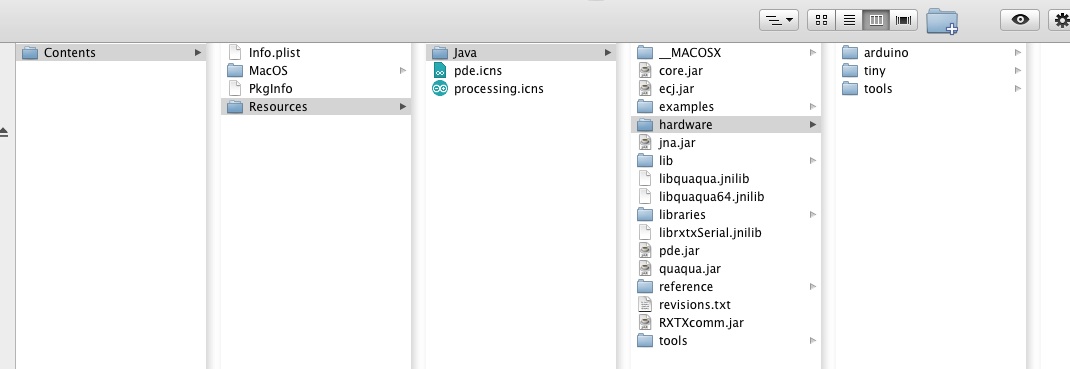Click the Quick Look eye button
1070x369 pixels.
pyautogui.click(x=1020, y=20)
